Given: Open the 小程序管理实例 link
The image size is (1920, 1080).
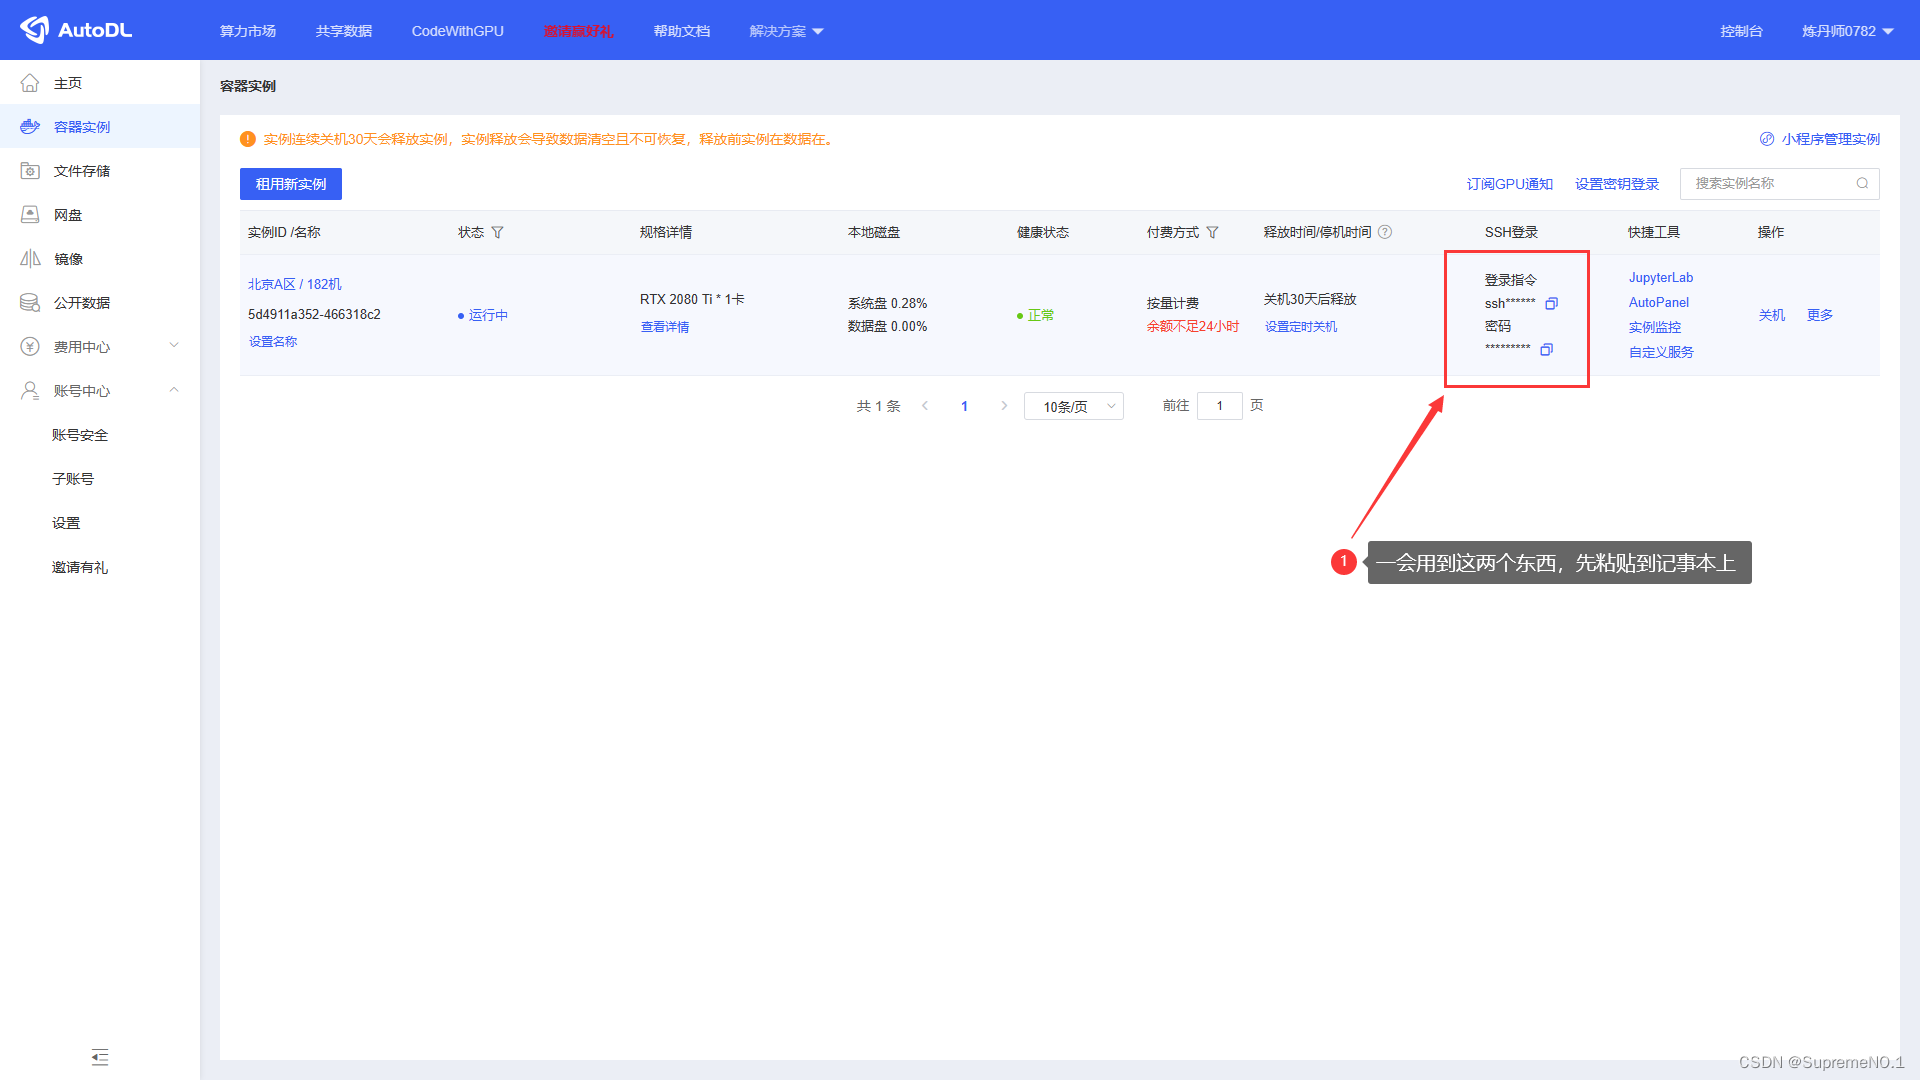Looking at the screenshot, I should [x=1830, y=139].
